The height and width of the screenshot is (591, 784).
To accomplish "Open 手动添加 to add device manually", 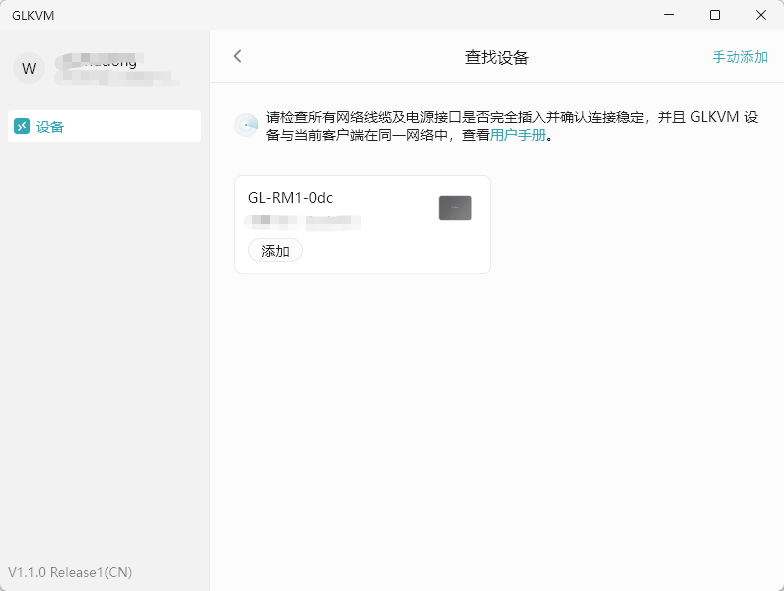I will (x=740, y=57).
